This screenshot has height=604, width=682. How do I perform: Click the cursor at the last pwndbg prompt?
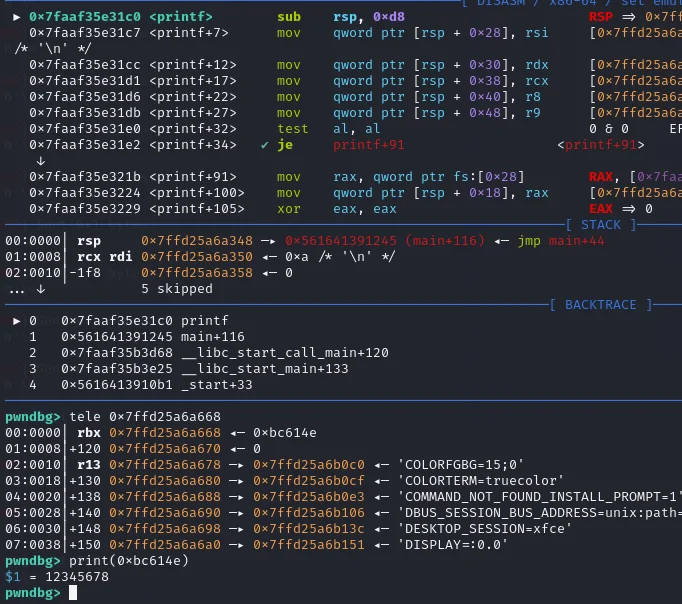[x=72, y=593]
